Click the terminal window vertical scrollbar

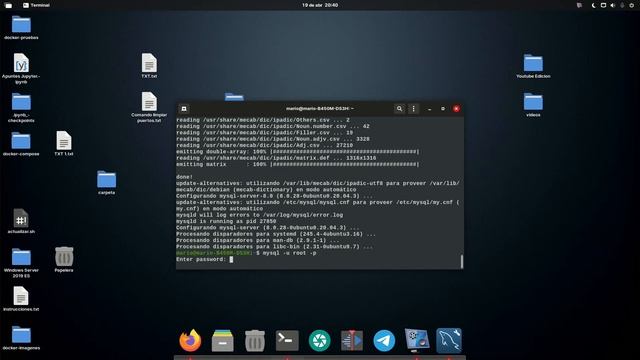pos(462,261)
